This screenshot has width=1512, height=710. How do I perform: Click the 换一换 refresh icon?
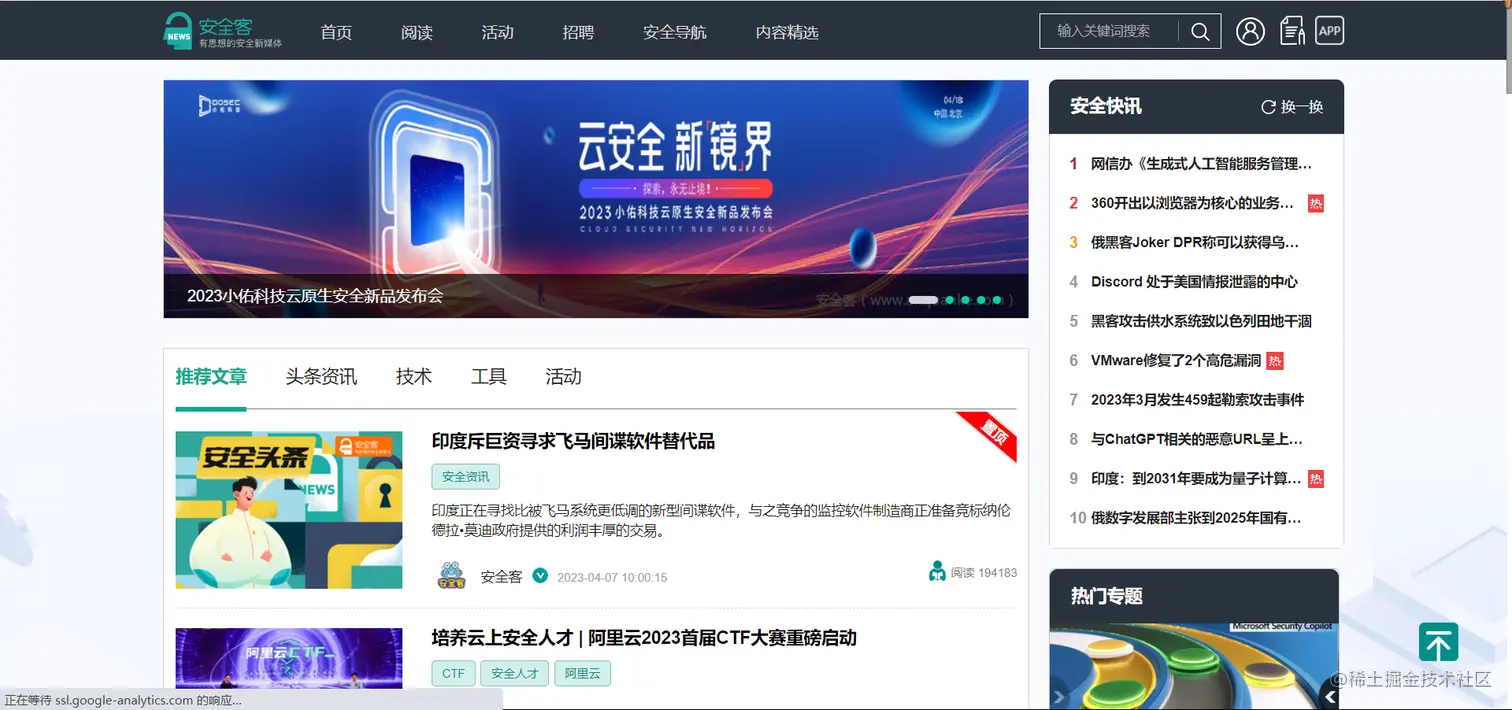pos(1268,107)
